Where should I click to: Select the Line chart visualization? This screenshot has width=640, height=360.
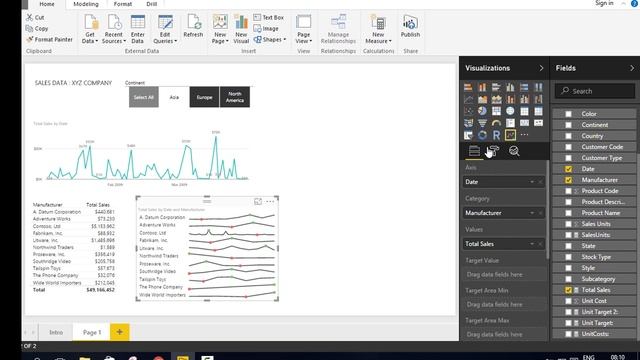tap(468, 99)
